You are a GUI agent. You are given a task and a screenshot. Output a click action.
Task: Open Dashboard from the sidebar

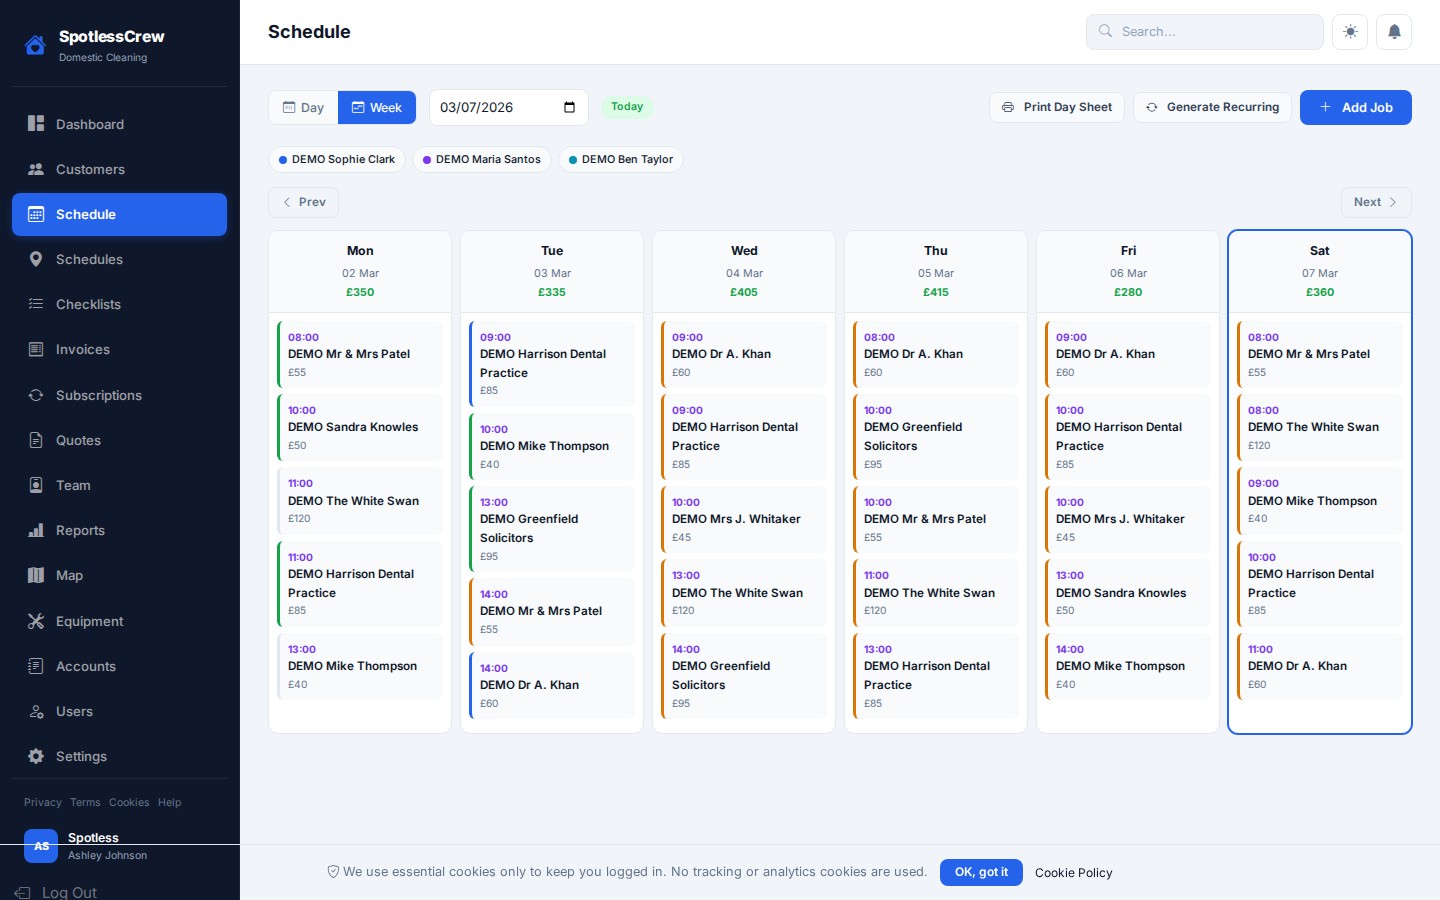90,124
